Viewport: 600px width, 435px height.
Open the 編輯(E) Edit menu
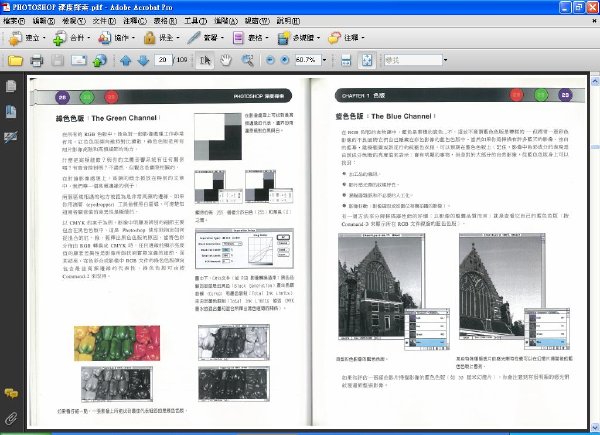[44, 21]
